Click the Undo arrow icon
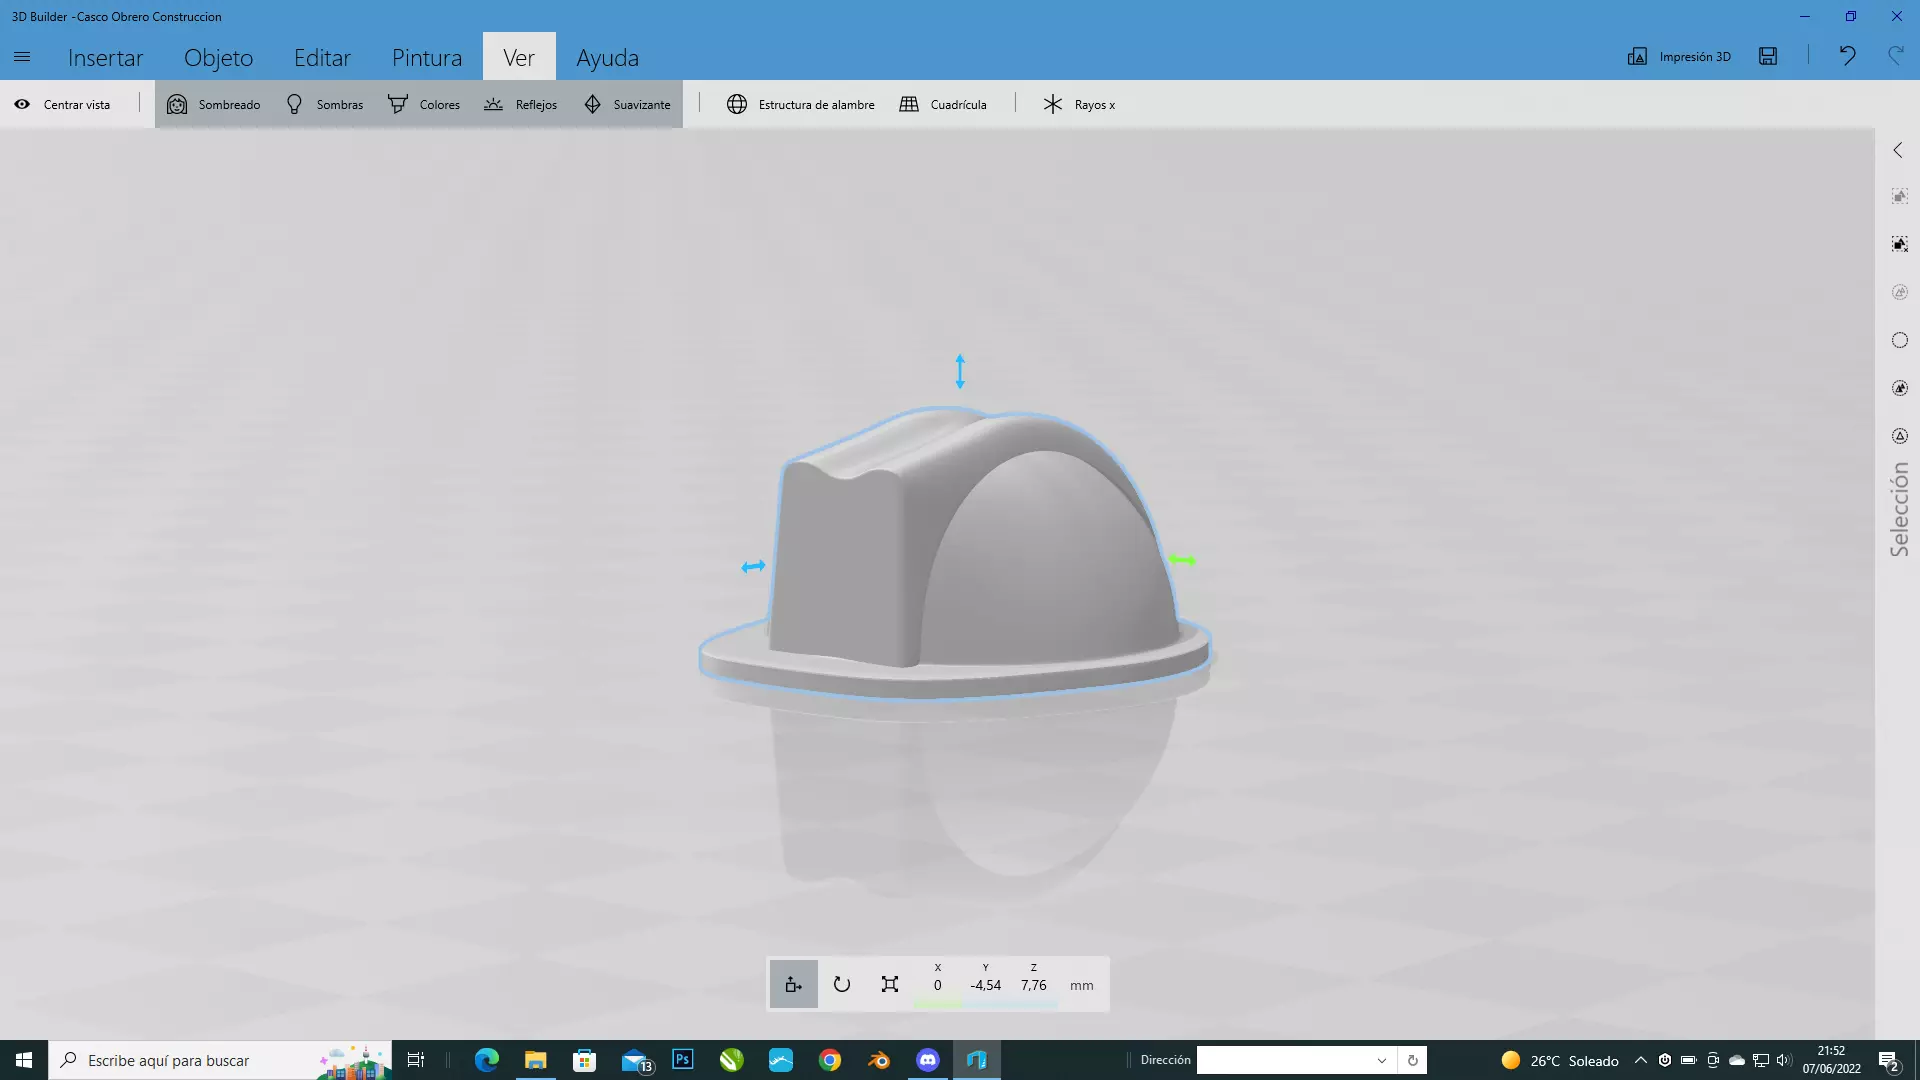This screenshot has height=1080, width=1920. (1847, 56)
